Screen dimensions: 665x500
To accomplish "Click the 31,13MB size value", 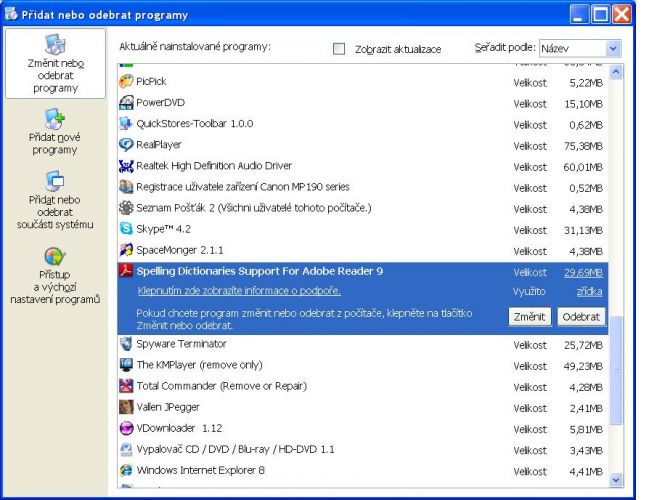I will 583,231.
